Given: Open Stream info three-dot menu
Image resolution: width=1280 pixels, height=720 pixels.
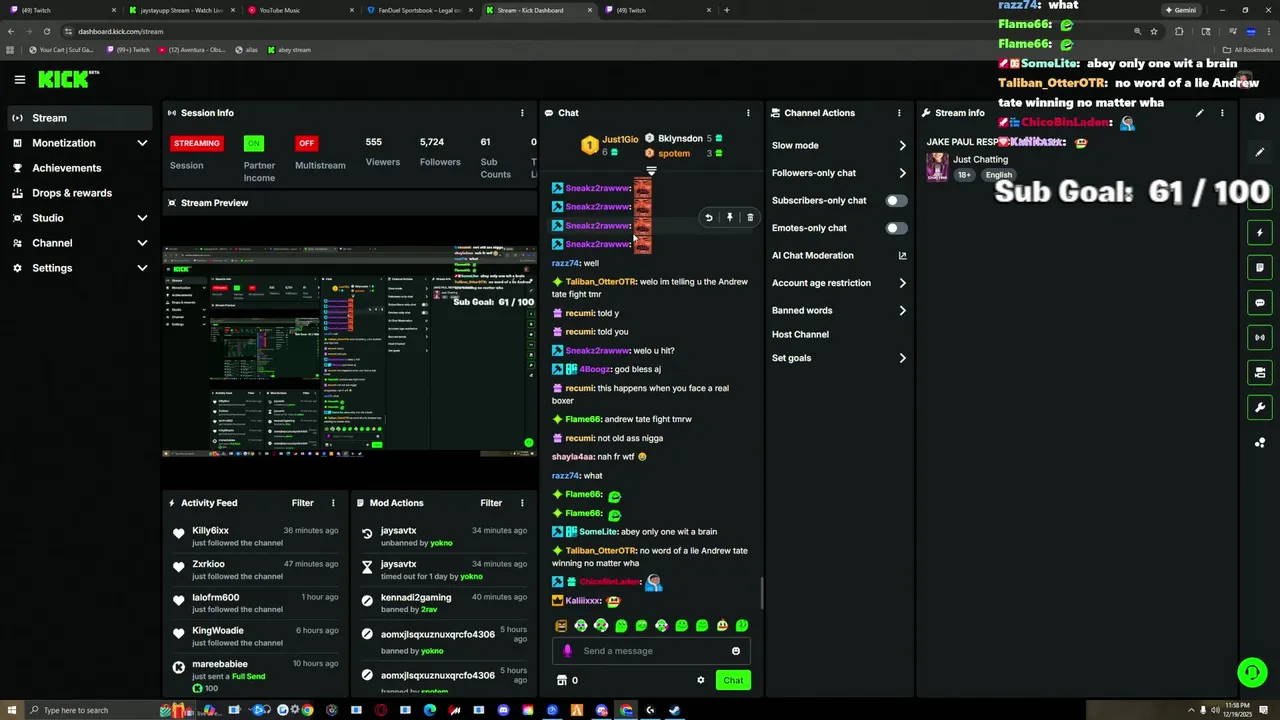Looking at the screenshot, I should [x=1221, y=113].
